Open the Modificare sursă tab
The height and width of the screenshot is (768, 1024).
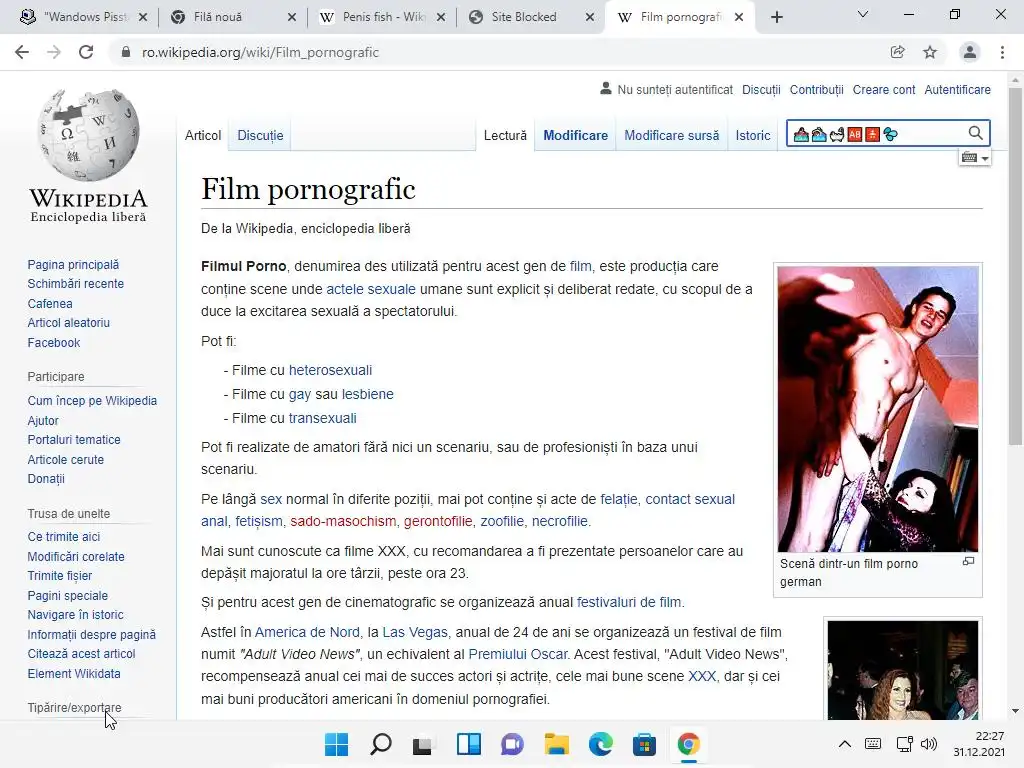pyautogui.click(x=671, y=135)
